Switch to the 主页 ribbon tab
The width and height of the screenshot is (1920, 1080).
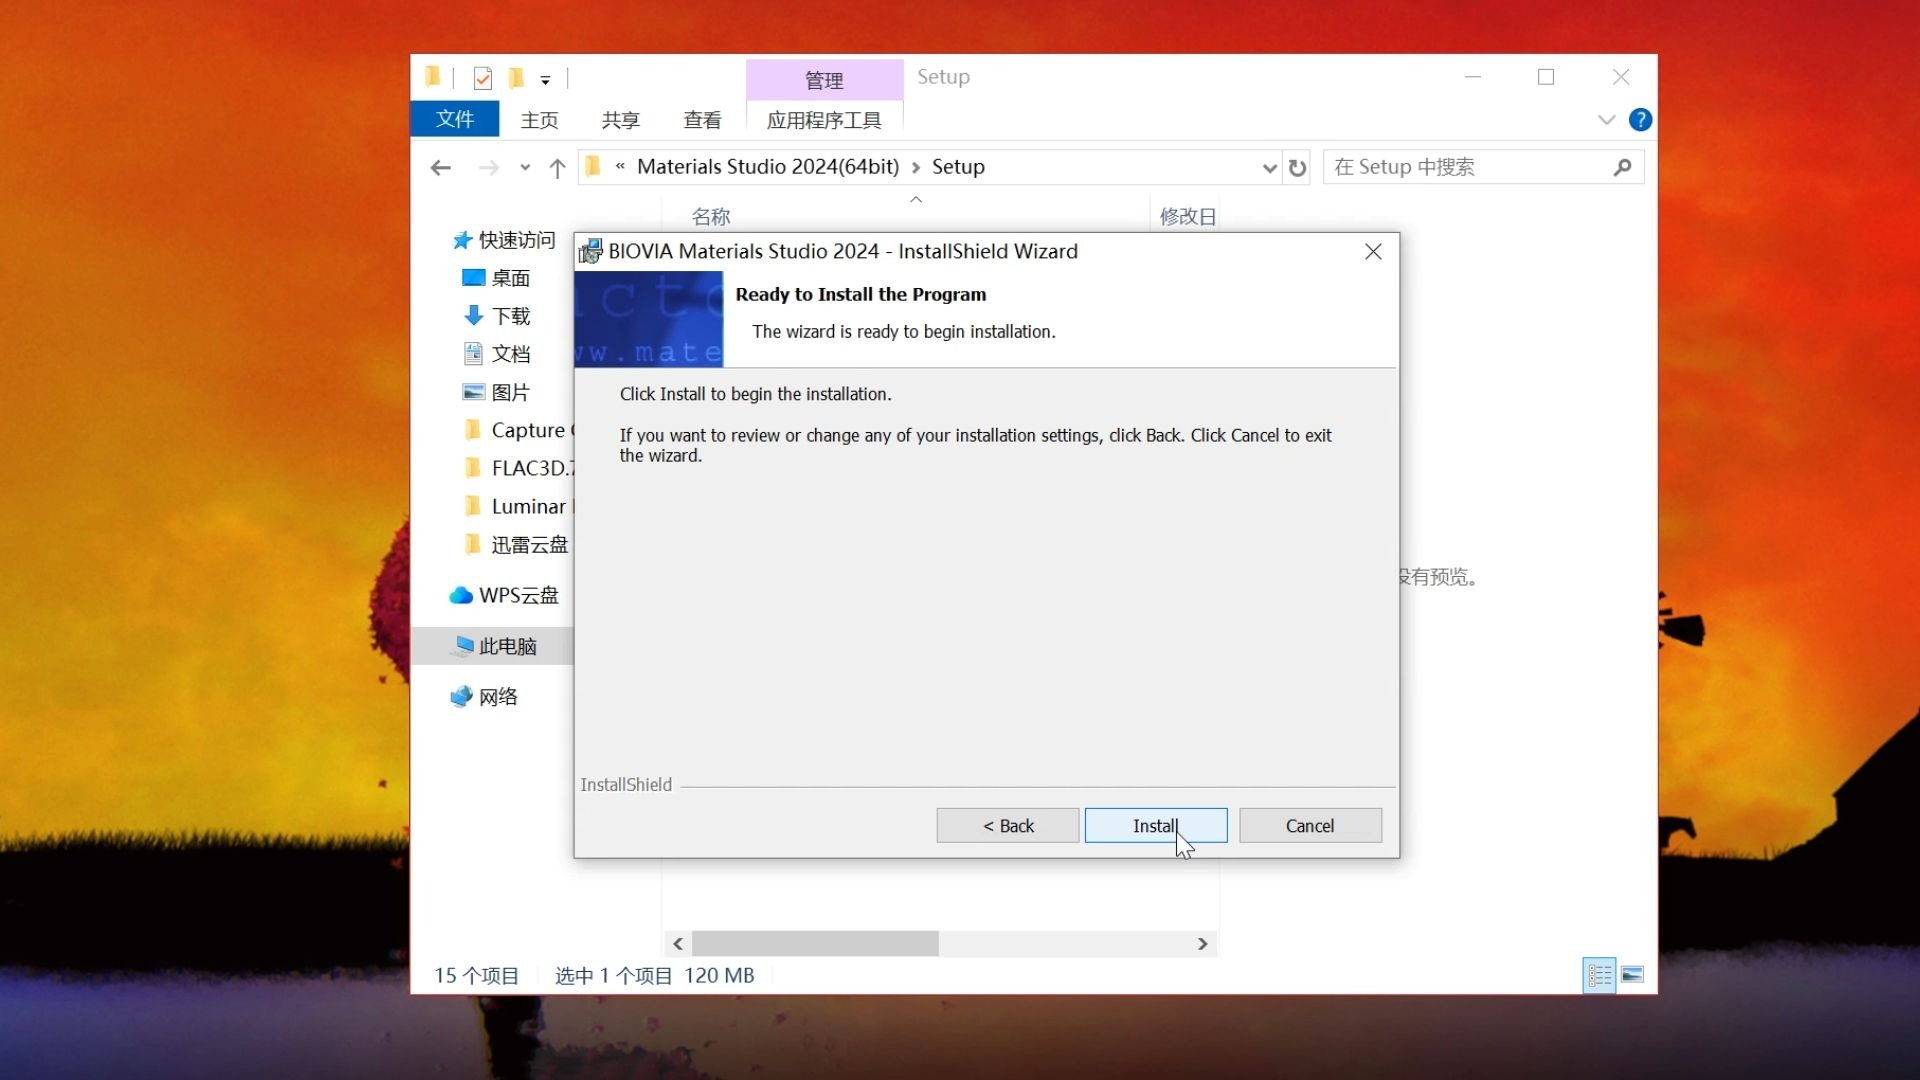coord(539,120)
